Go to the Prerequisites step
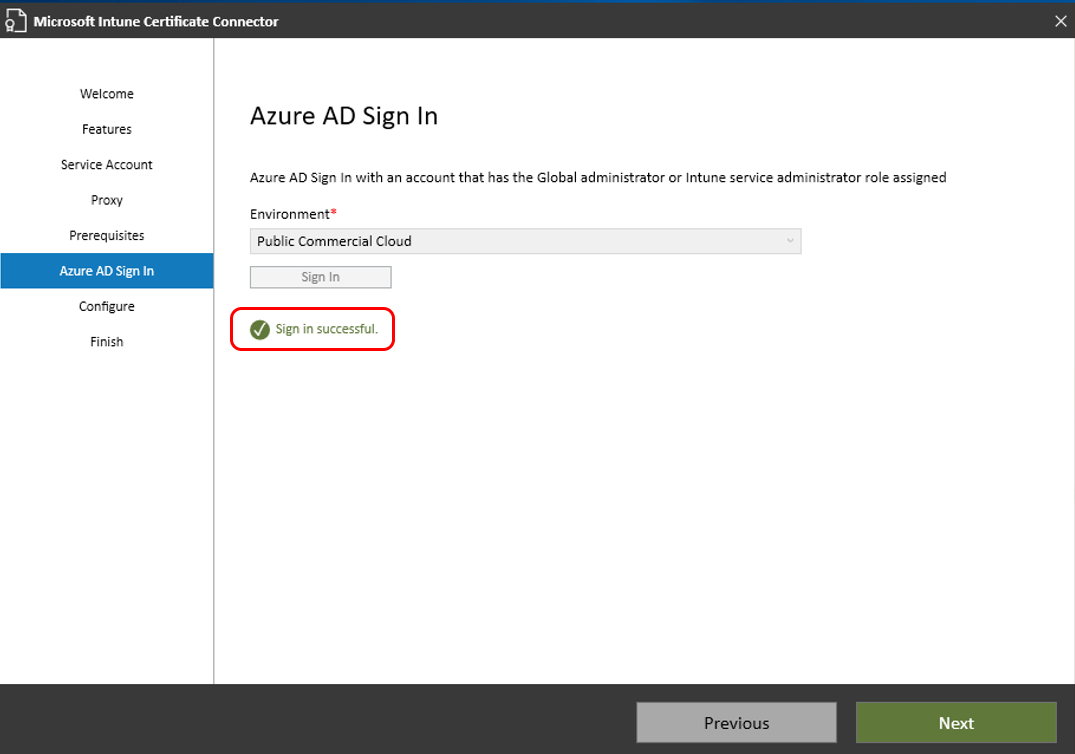 (x=106, y=235)
